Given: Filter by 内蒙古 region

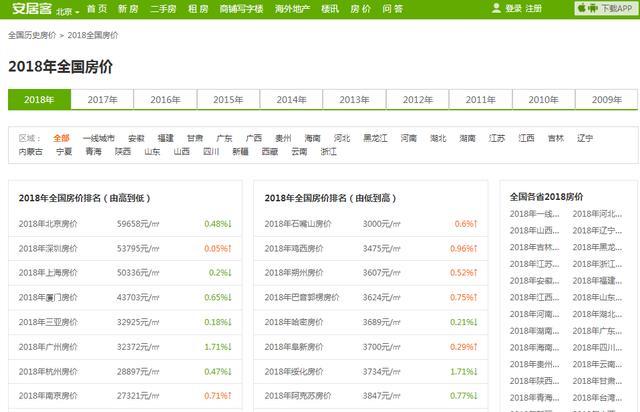Looking at the screenshot, I should pos(31,151).
